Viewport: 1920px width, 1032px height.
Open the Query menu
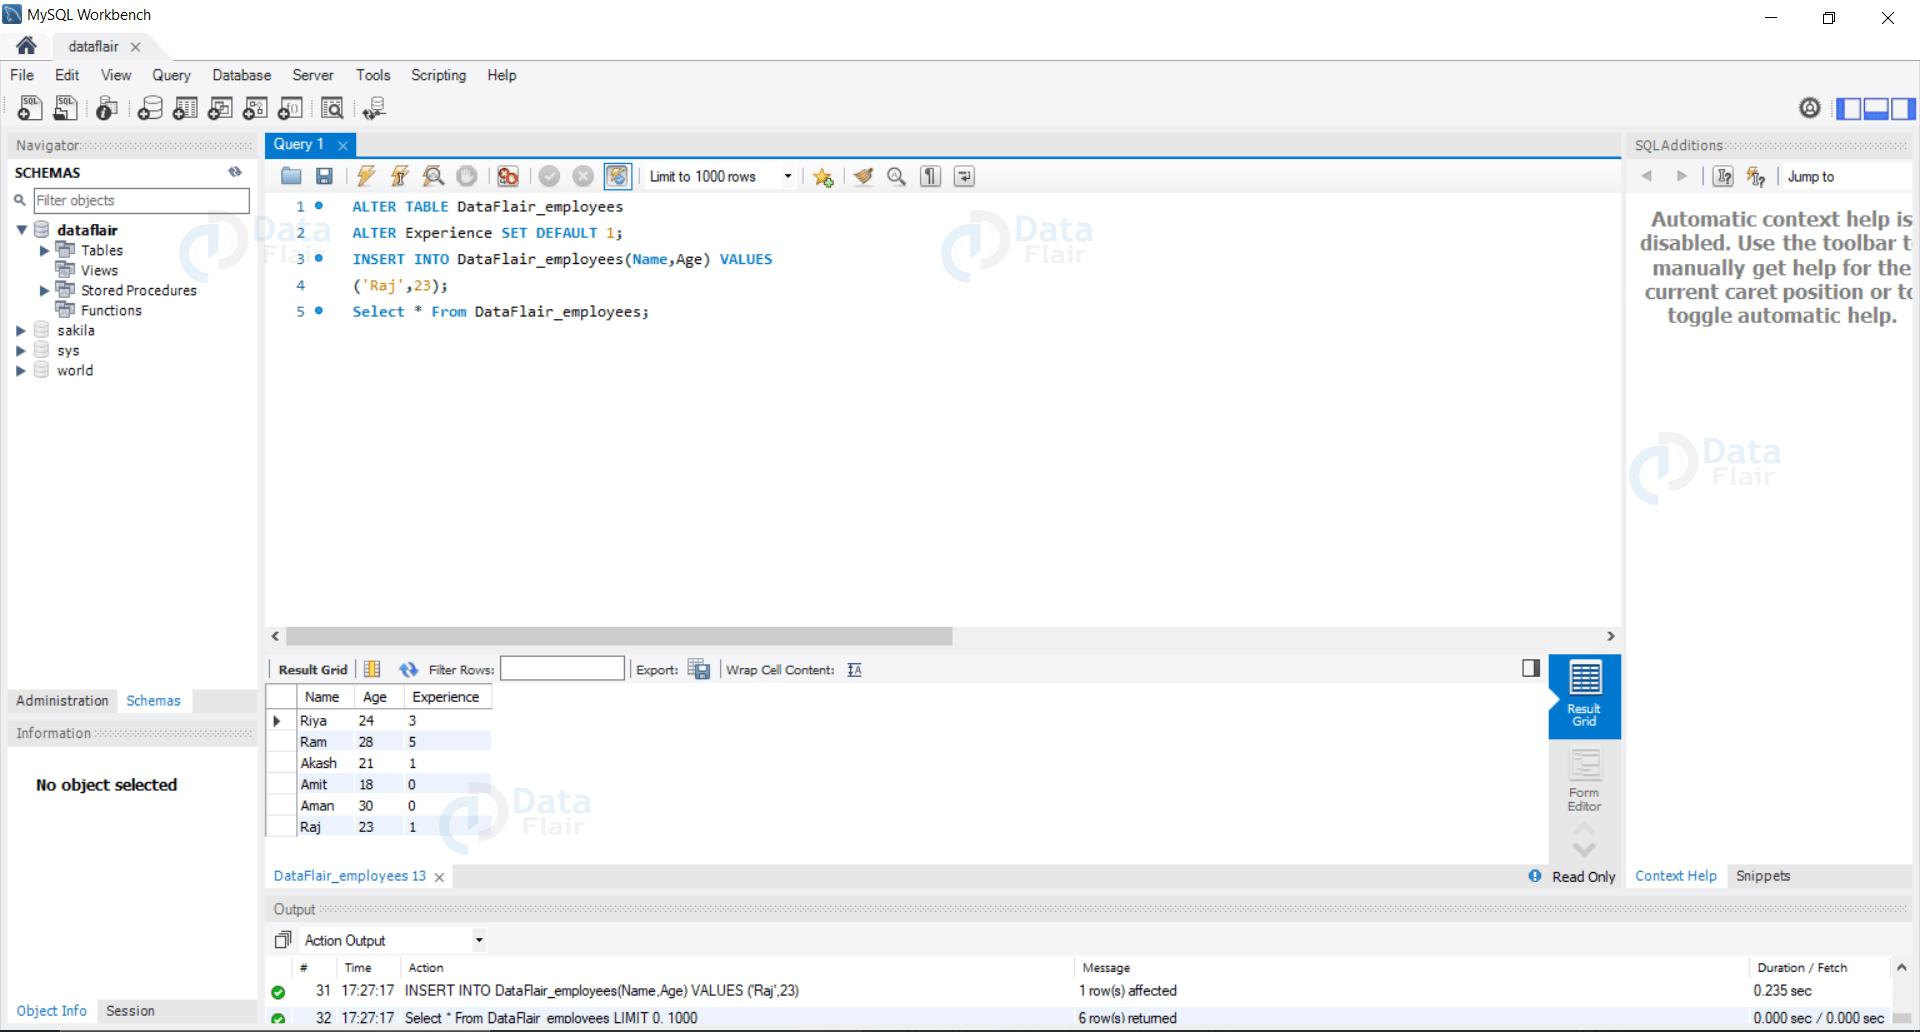[171, 75]
